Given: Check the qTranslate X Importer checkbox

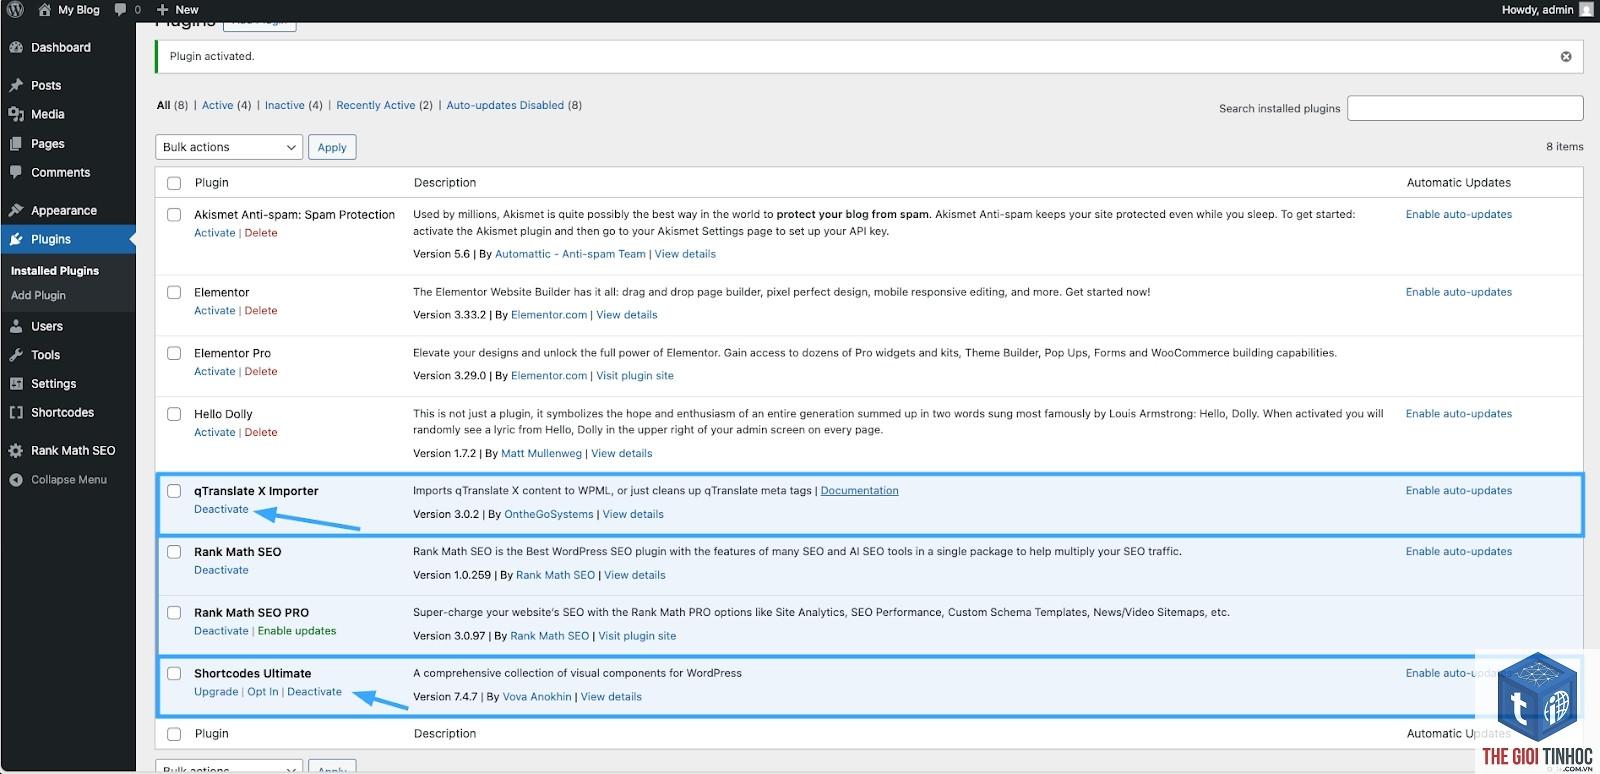Looking at the screenshot, I should pyautogui.click(x=174, y=491).
